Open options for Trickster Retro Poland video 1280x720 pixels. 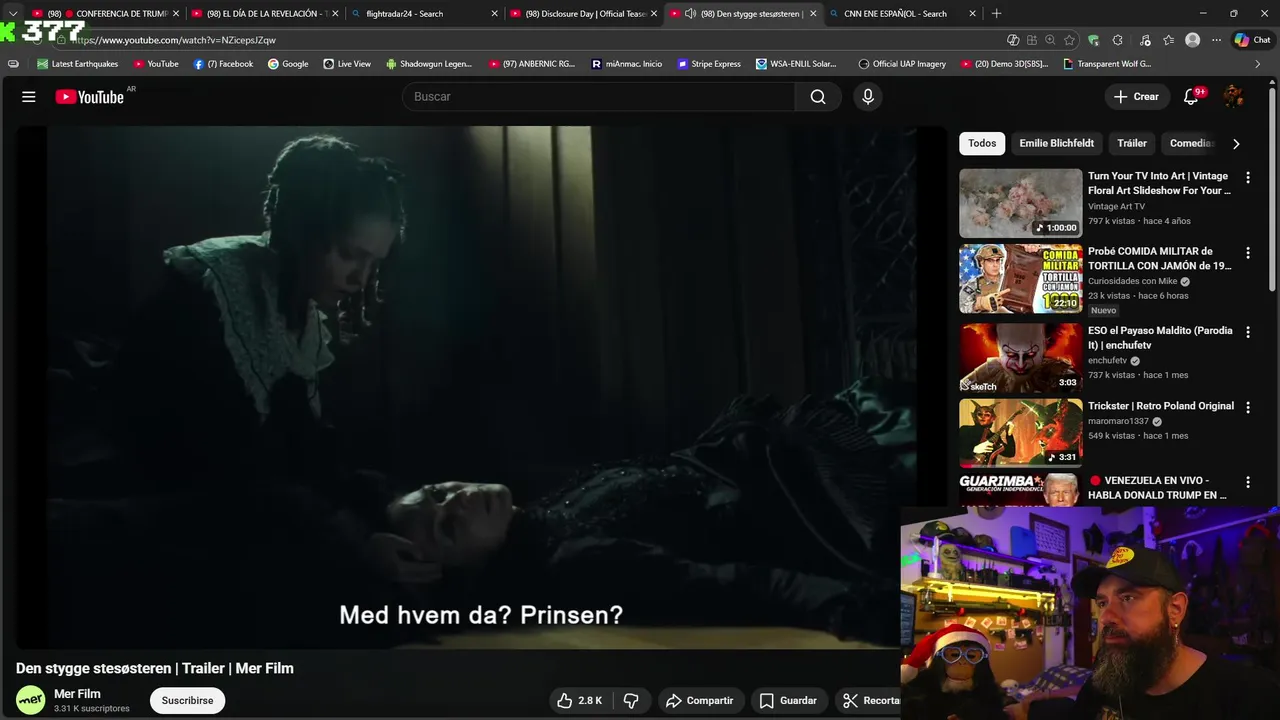1247,408
